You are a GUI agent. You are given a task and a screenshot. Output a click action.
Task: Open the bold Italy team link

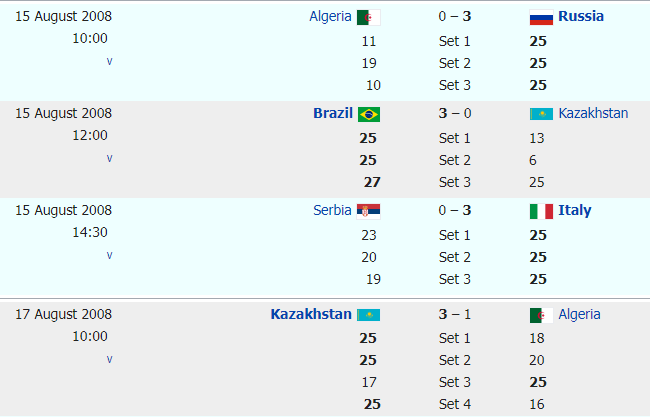point(575,210)
